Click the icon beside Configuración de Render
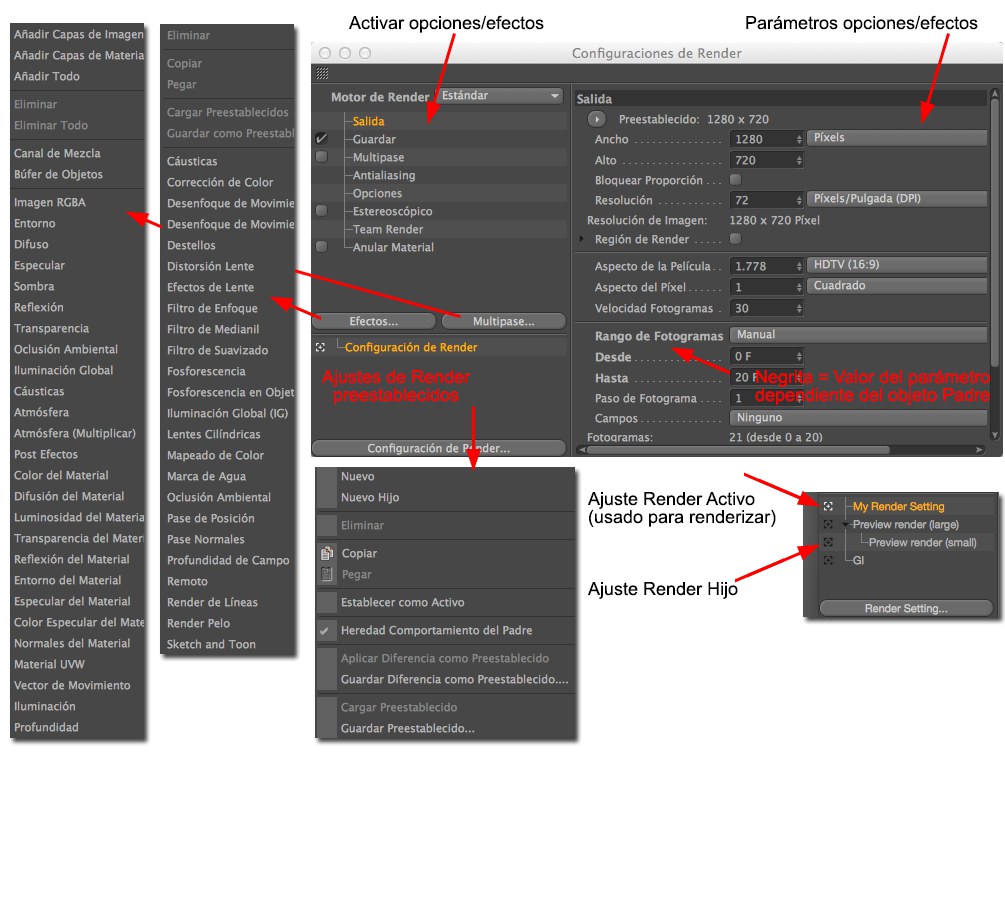This screenshot has width=1005, height=900. (x=320, y=348)
